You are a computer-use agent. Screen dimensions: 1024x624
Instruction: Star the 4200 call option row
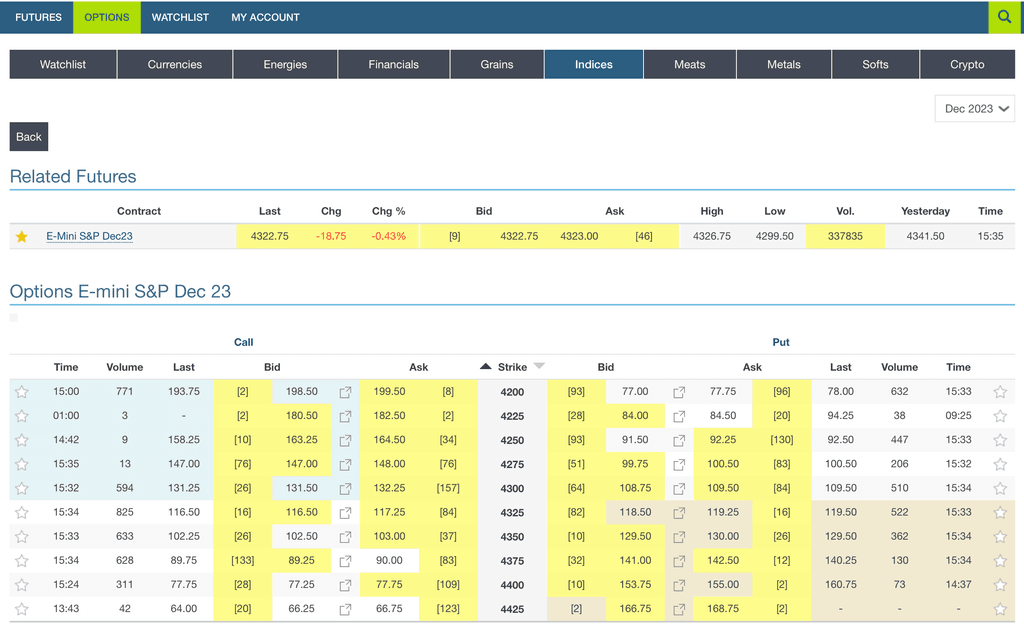pos(21,392)
